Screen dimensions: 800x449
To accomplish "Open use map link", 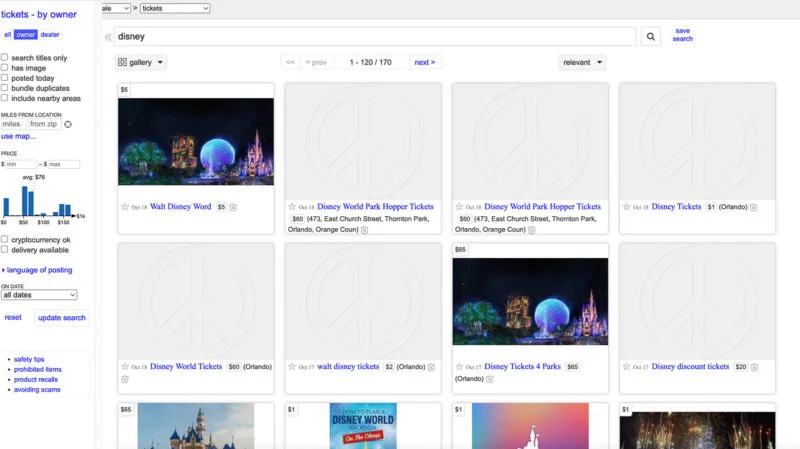I will click(18, 136).
